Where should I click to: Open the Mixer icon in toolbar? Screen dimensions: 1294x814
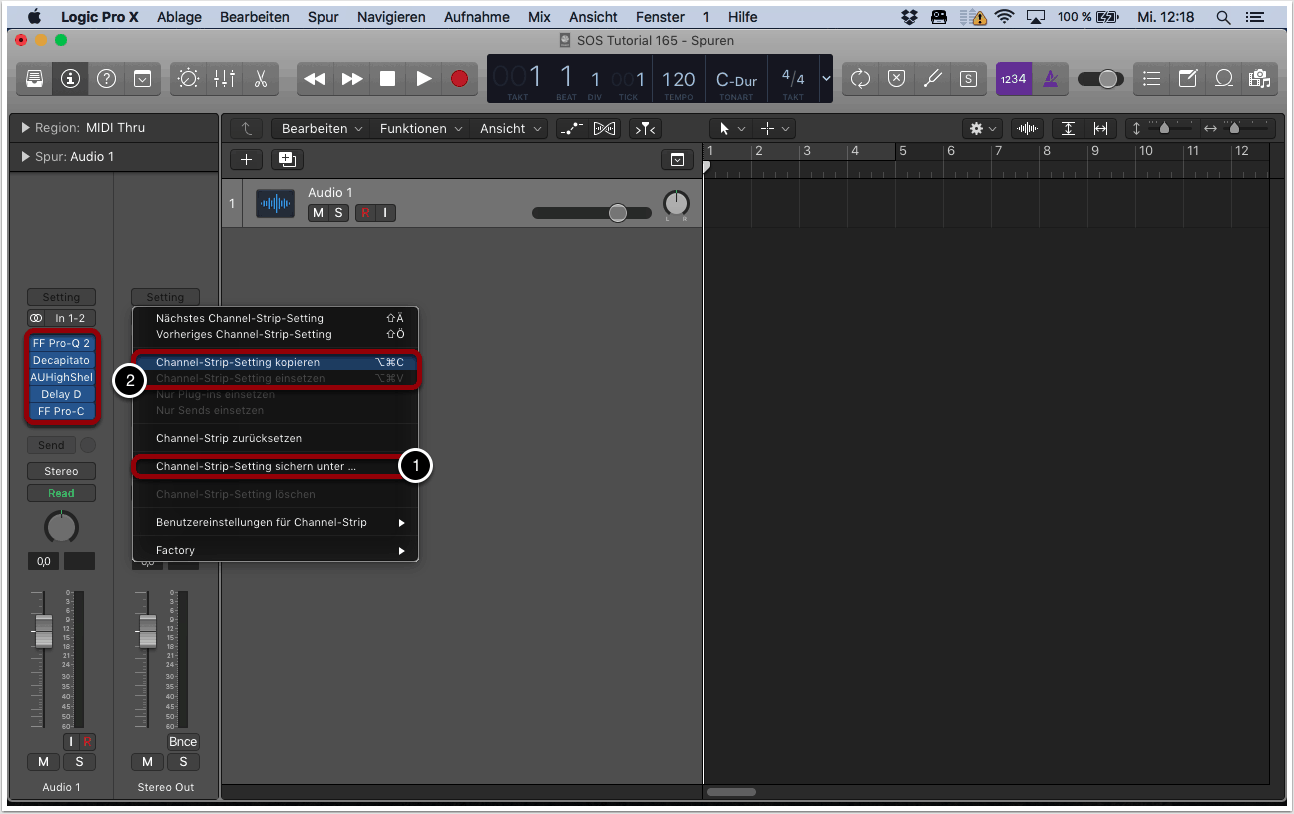click(224, 79)
